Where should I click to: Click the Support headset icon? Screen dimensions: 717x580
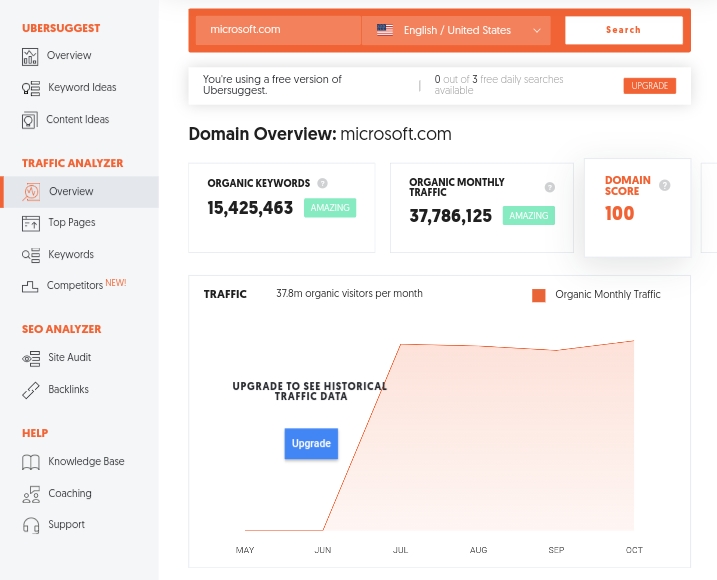point(31,525)
